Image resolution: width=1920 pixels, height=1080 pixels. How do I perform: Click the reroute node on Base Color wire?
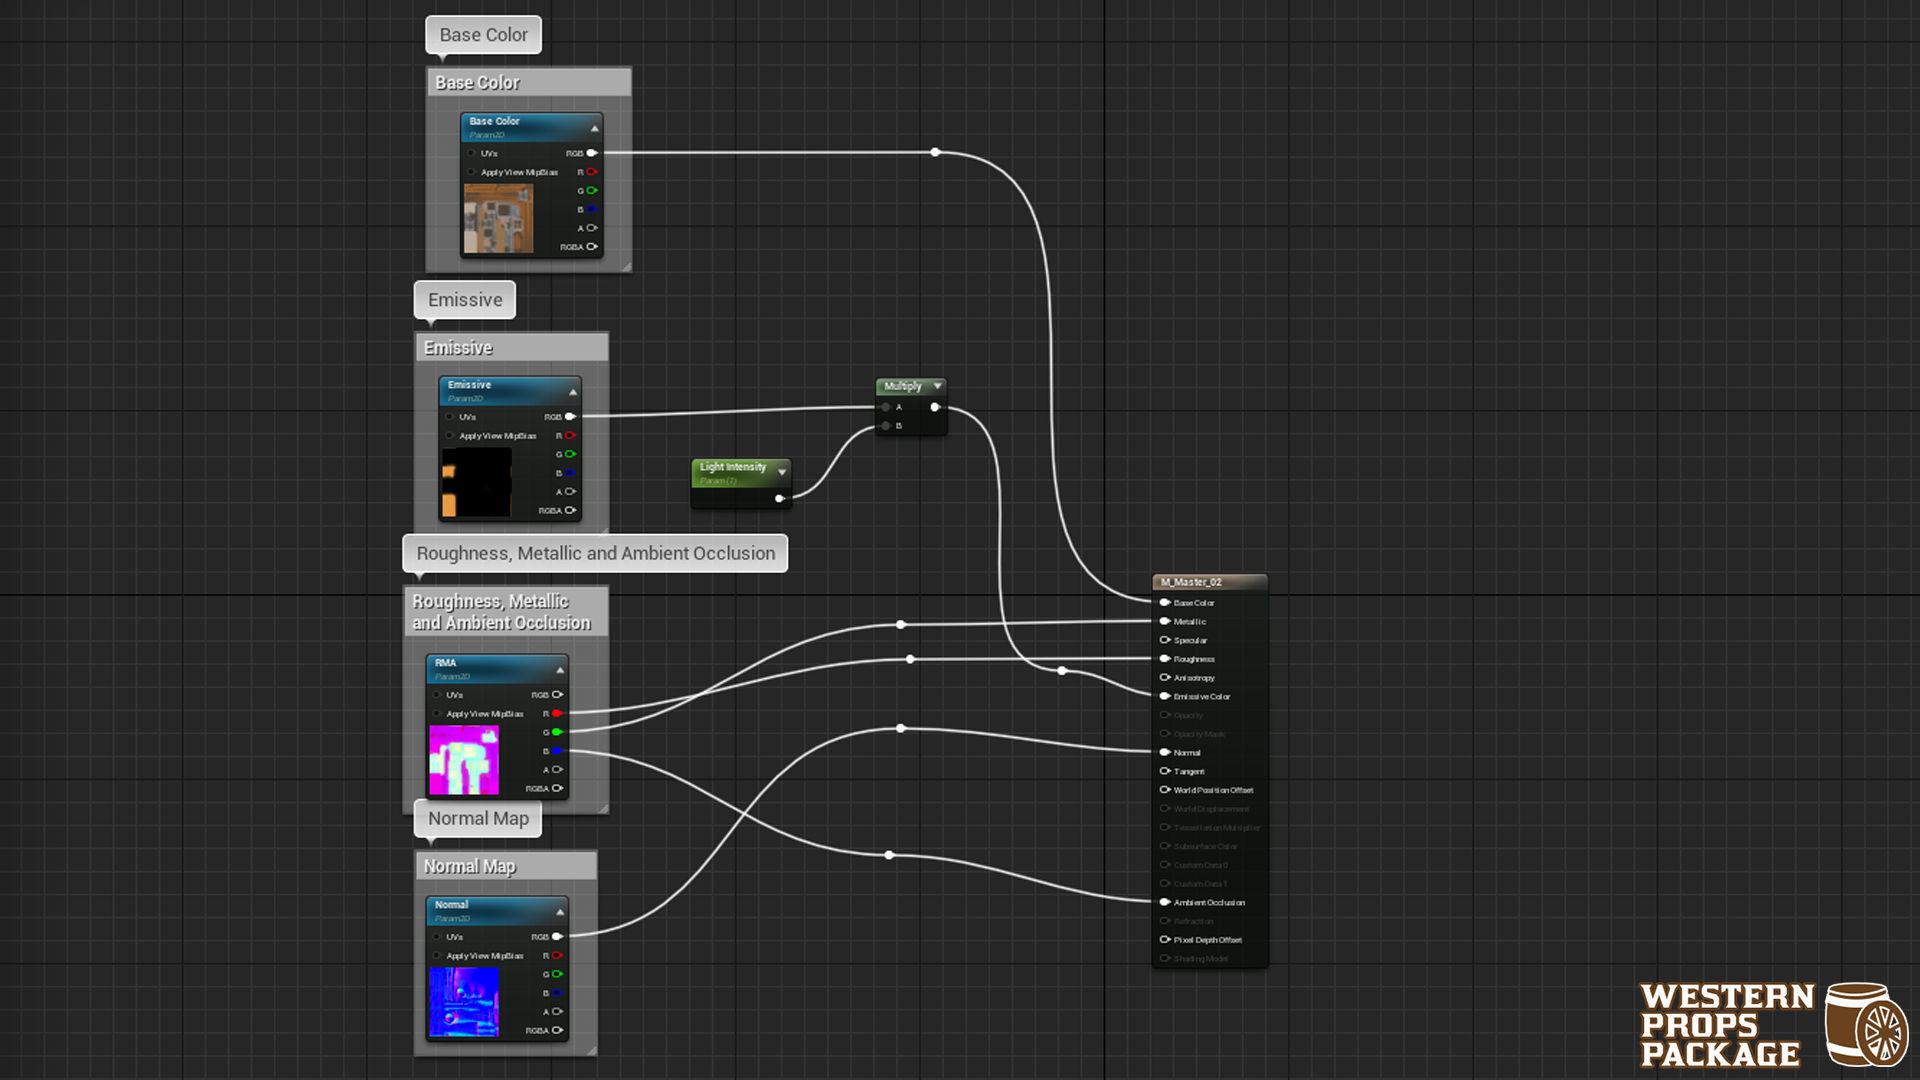point(935,153)
